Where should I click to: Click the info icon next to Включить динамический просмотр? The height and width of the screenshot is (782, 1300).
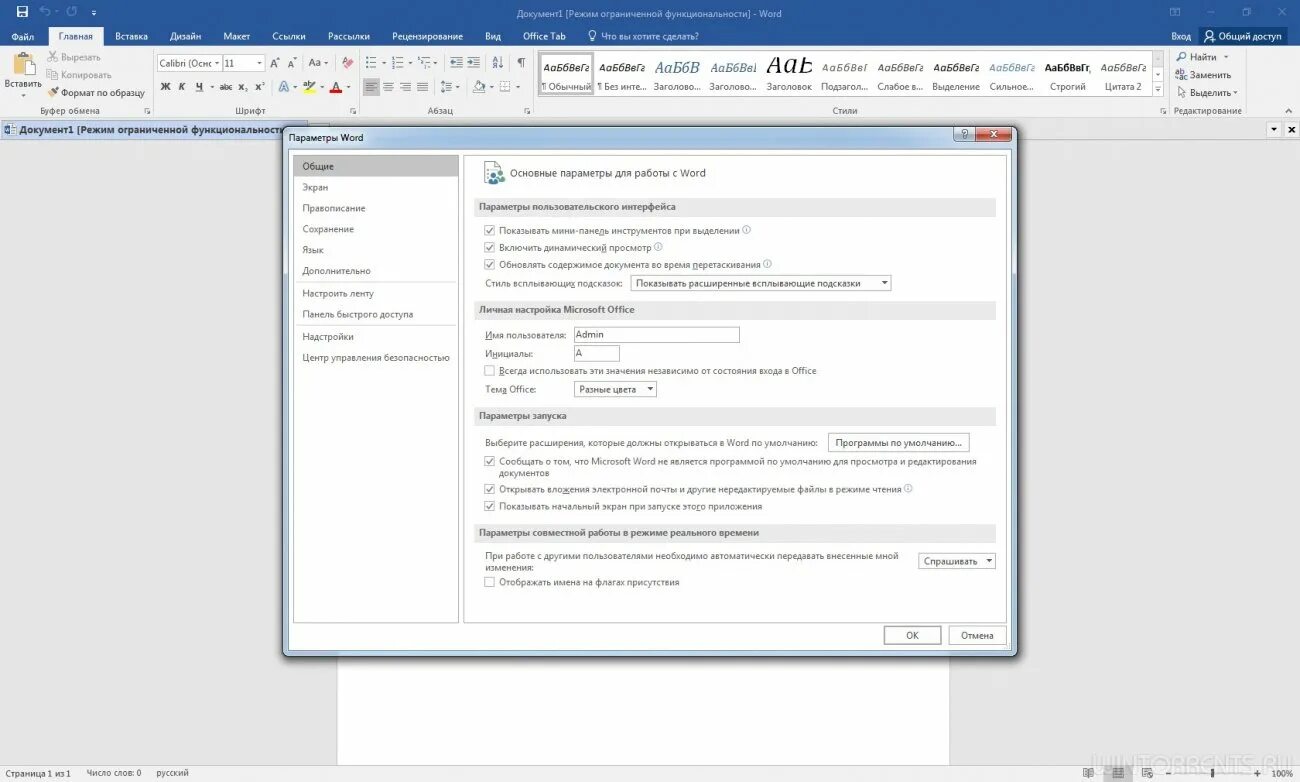tap(658, 247)
